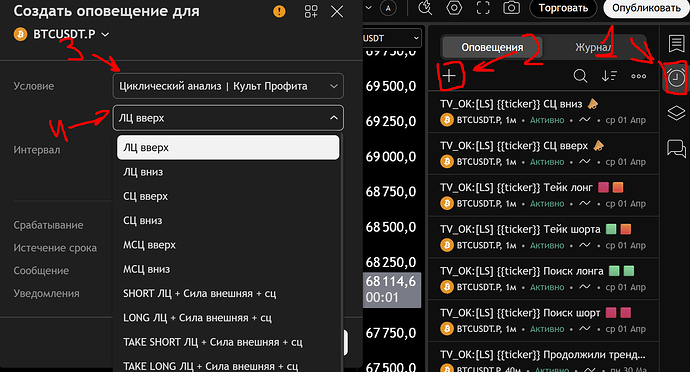This screenshot has width=690, height=372.
Task: Click Bitcoin icon on Поиск шорт alert
Action: (x=447, y=329)
